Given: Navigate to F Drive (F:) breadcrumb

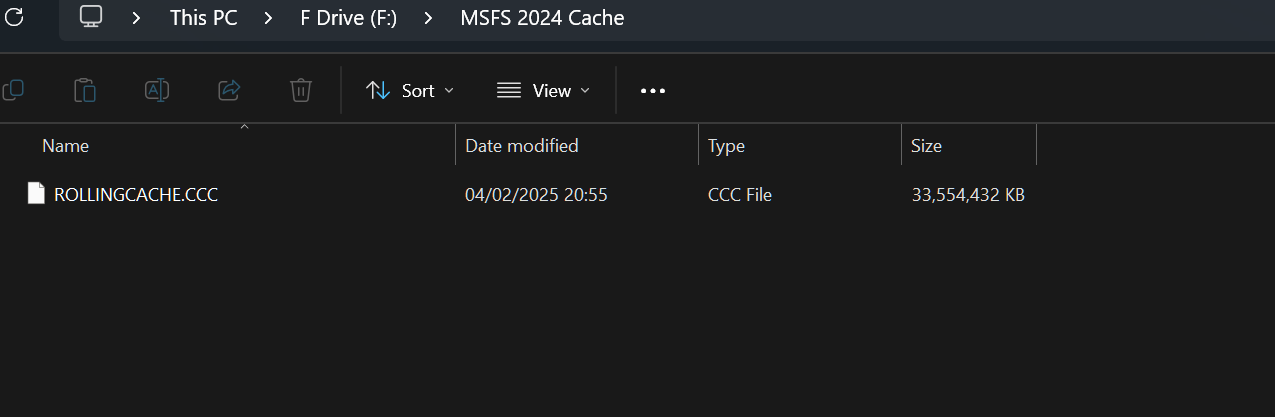Looking at the screenshot, I should tap(349, 18).
